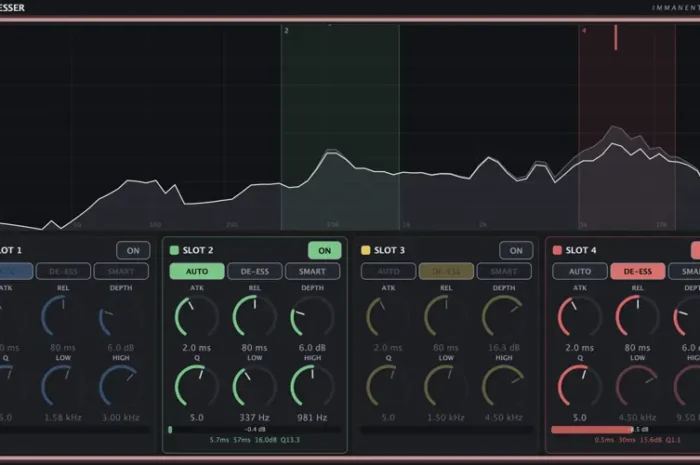Select AUTO mode in Slot 2
Screen dimensions: 700x465
[197, 271]
